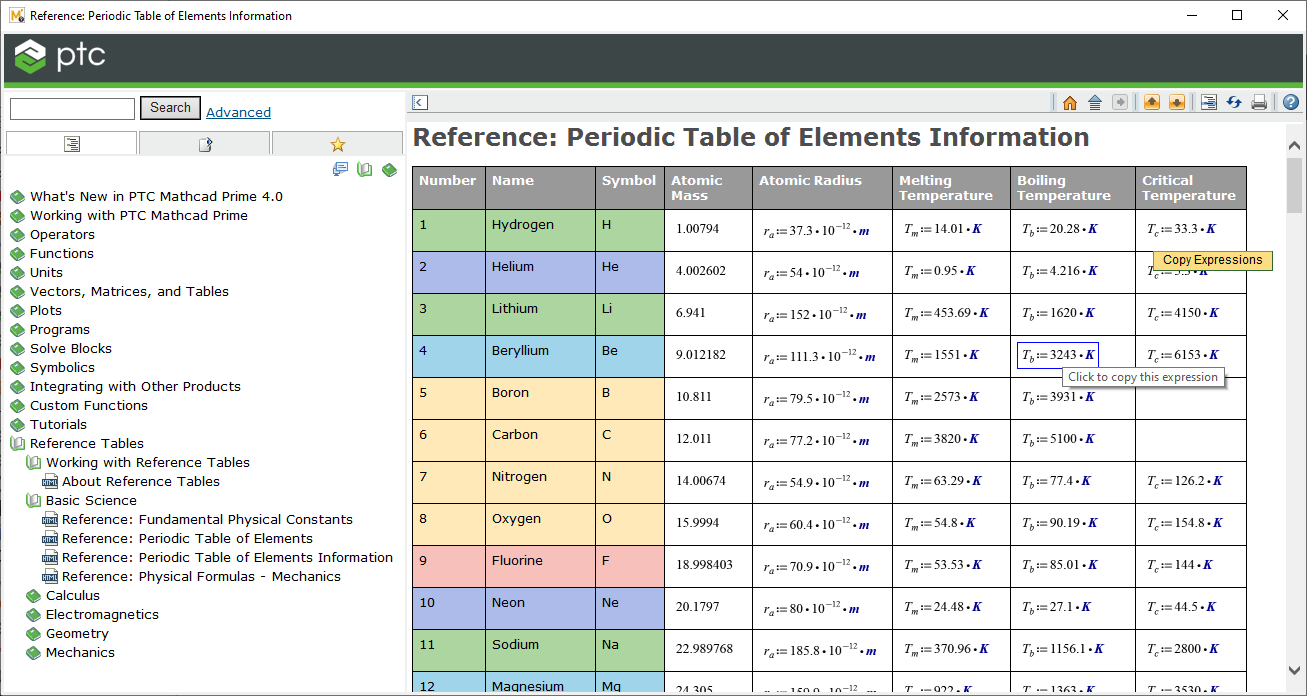The height and width of the screenshot is (696, 1307).
Task: Copy the Beryllium boiling temperature expression
Action: pos(1057,354)
